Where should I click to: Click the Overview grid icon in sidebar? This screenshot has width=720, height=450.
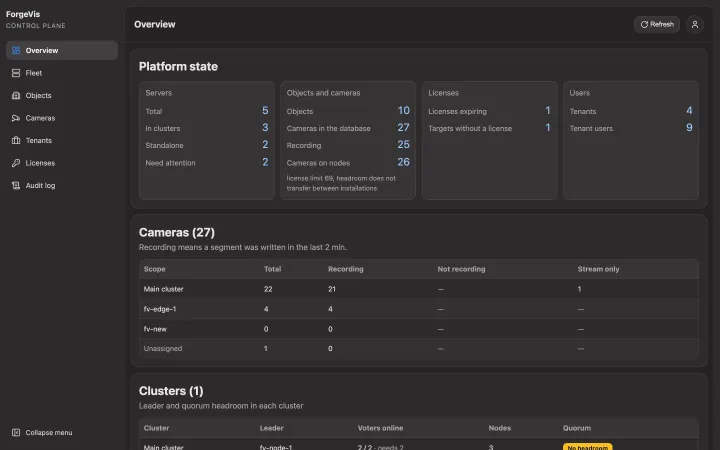click(16, 51)
